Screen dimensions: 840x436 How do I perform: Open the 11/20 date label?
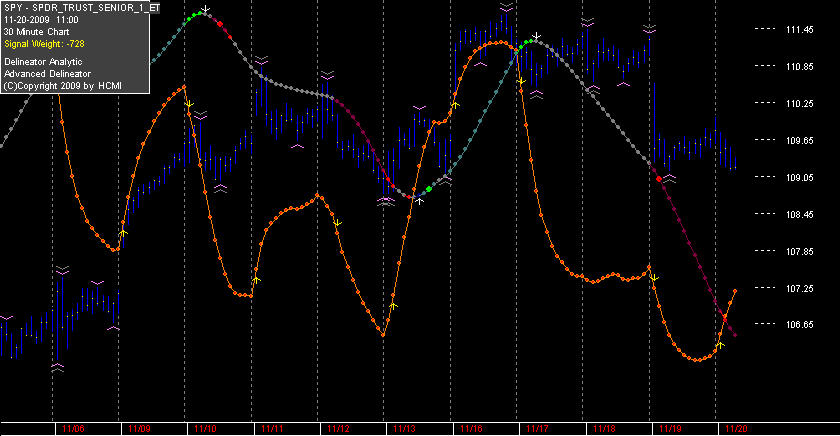tap(736, 429)
